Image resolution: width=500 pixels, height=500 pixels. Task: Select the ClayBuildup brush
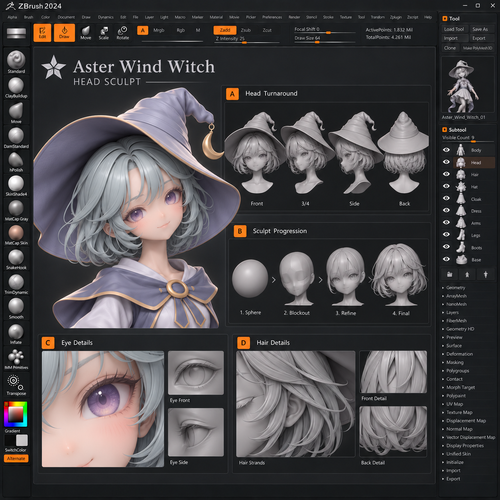point(16,87)
